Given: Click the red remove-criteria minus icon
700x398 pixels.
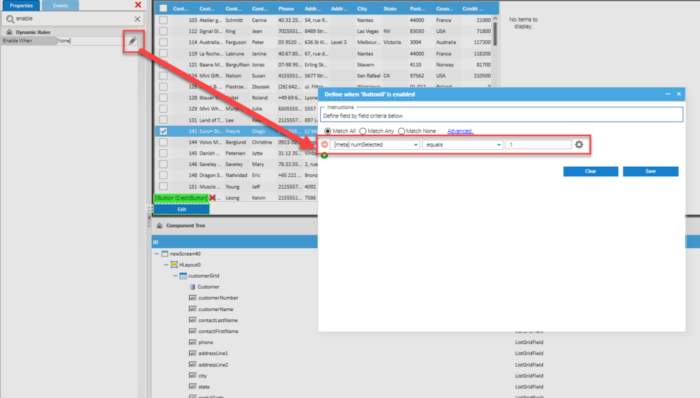Looking at the screenshot, I should pyautogui.click(x=325, y=145).
